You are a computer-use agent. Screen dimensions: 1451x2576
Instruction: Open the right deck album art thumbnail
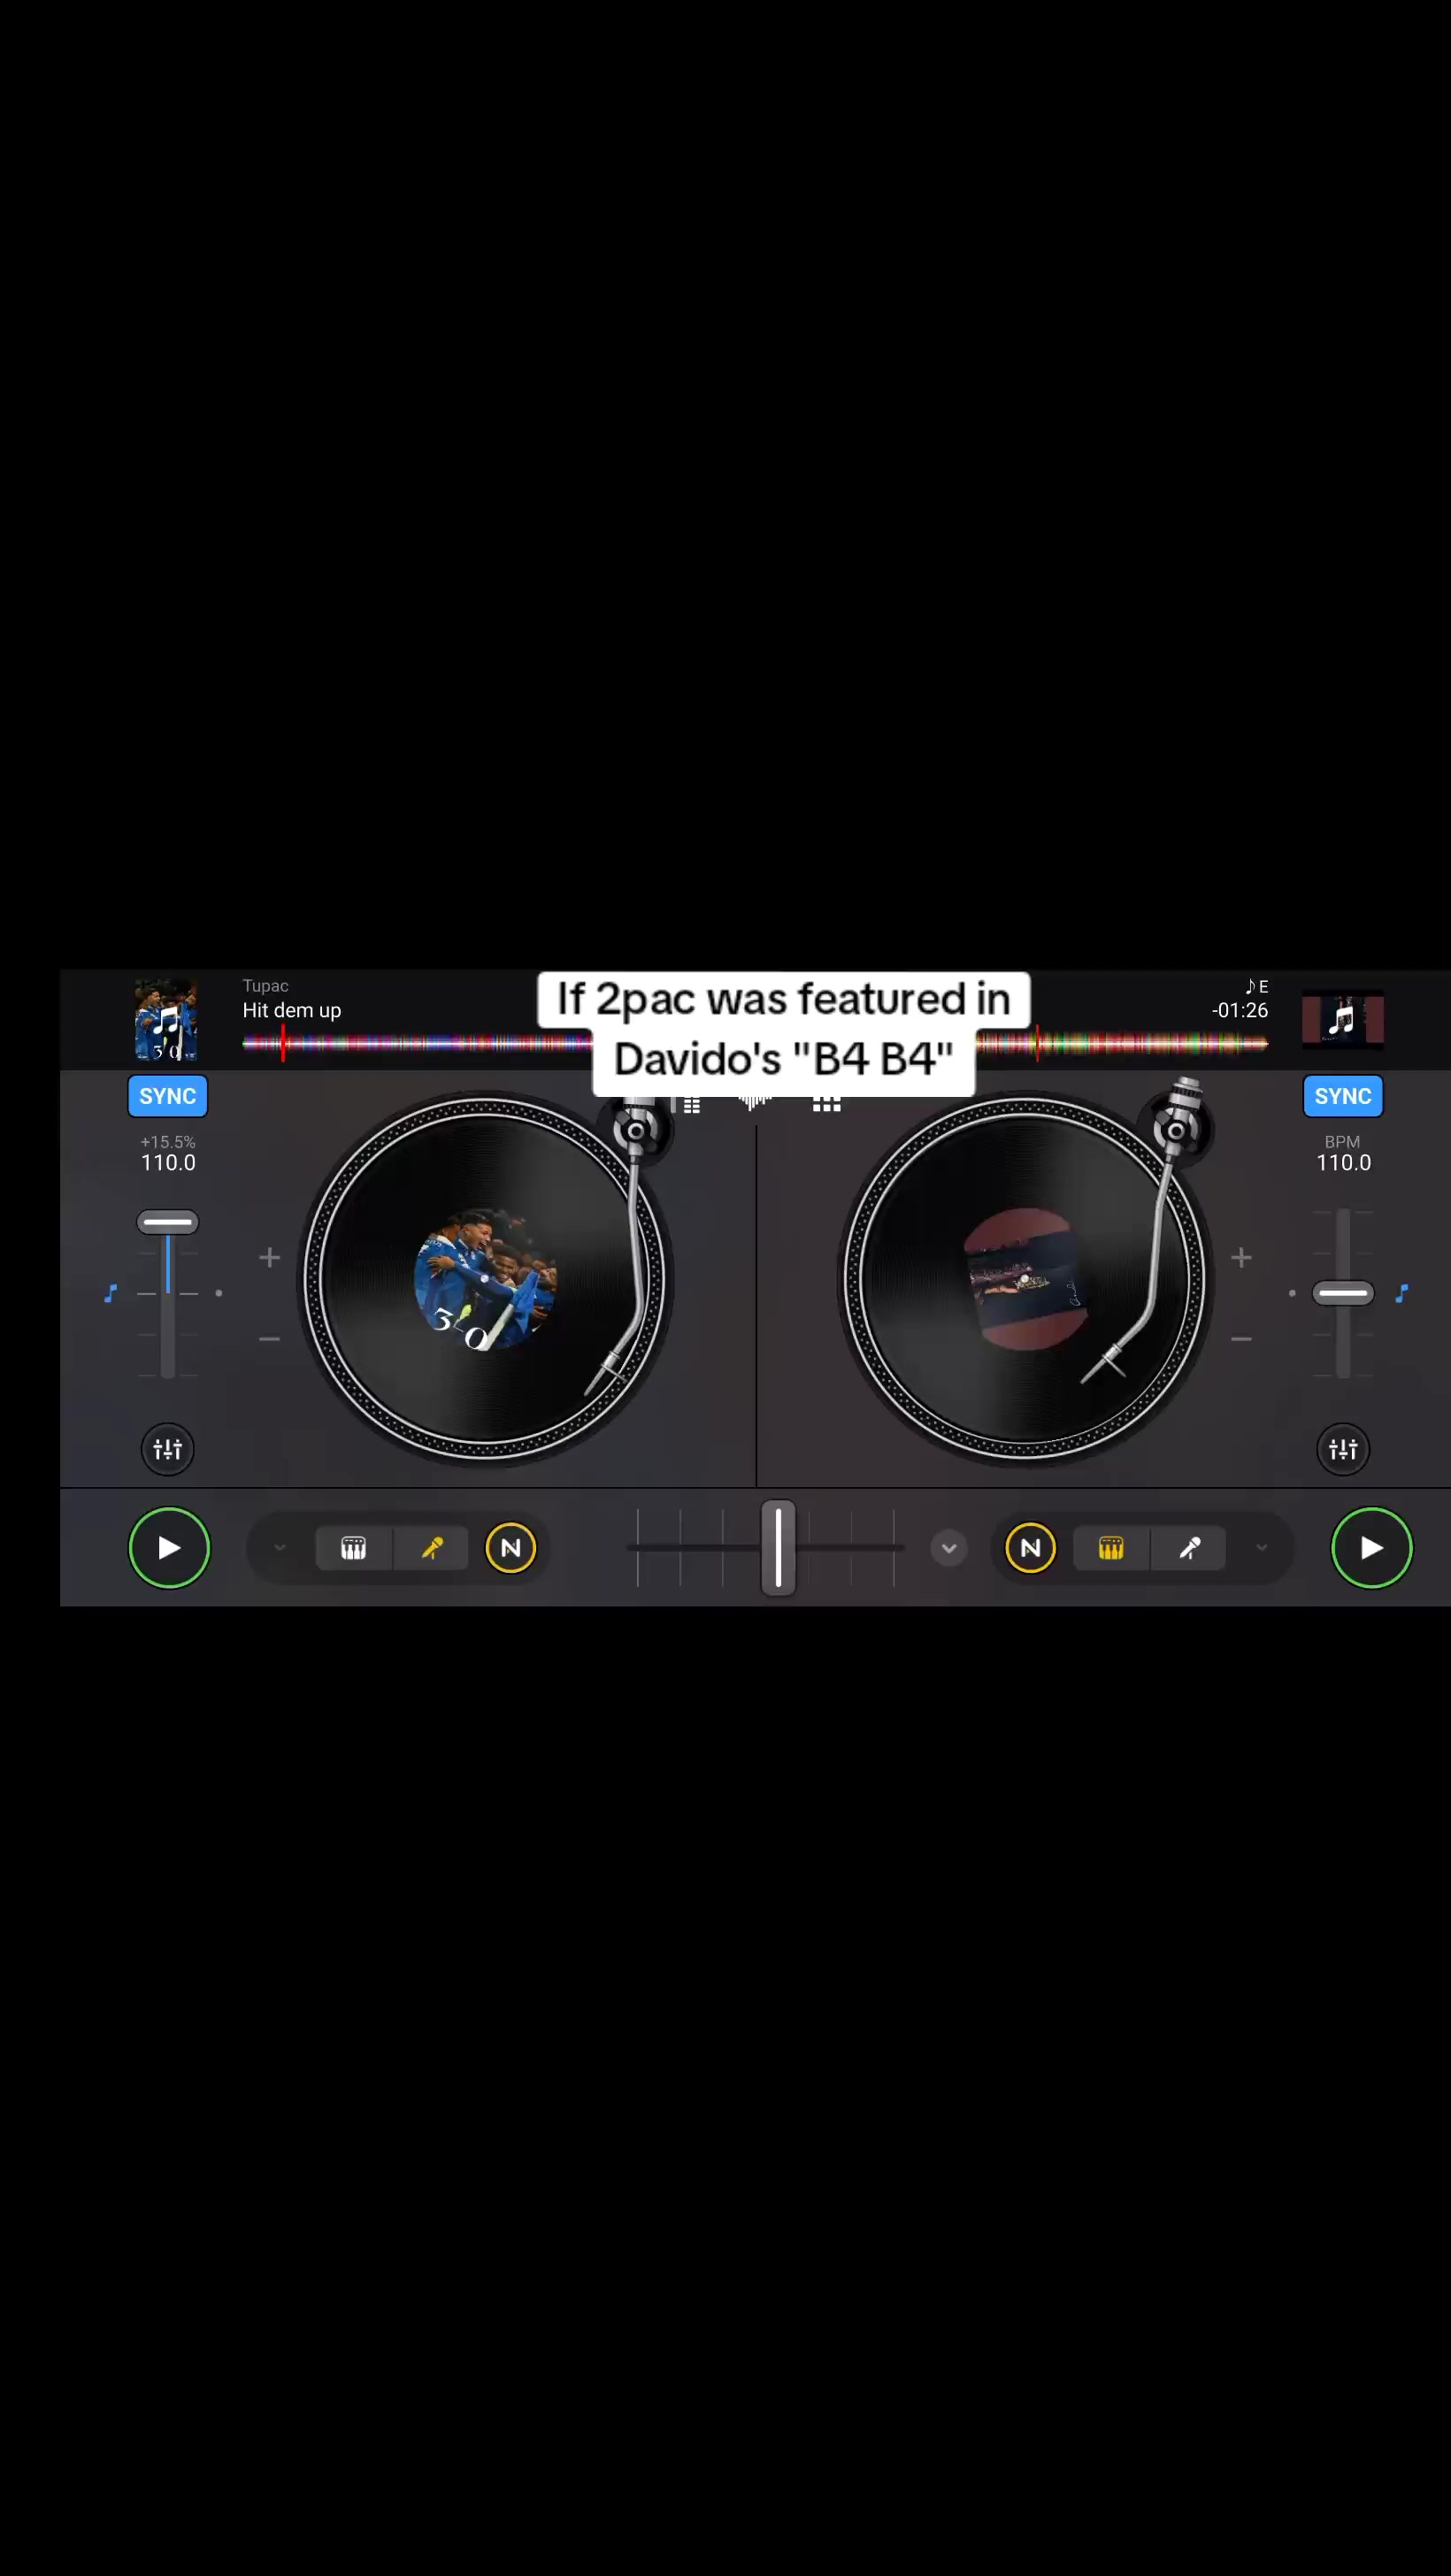click(1342, 1019)
